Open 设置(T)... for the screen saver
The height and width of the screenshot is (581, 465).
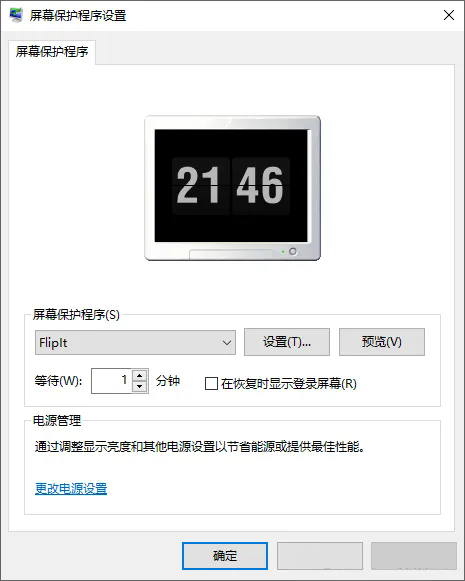(287, 342)
